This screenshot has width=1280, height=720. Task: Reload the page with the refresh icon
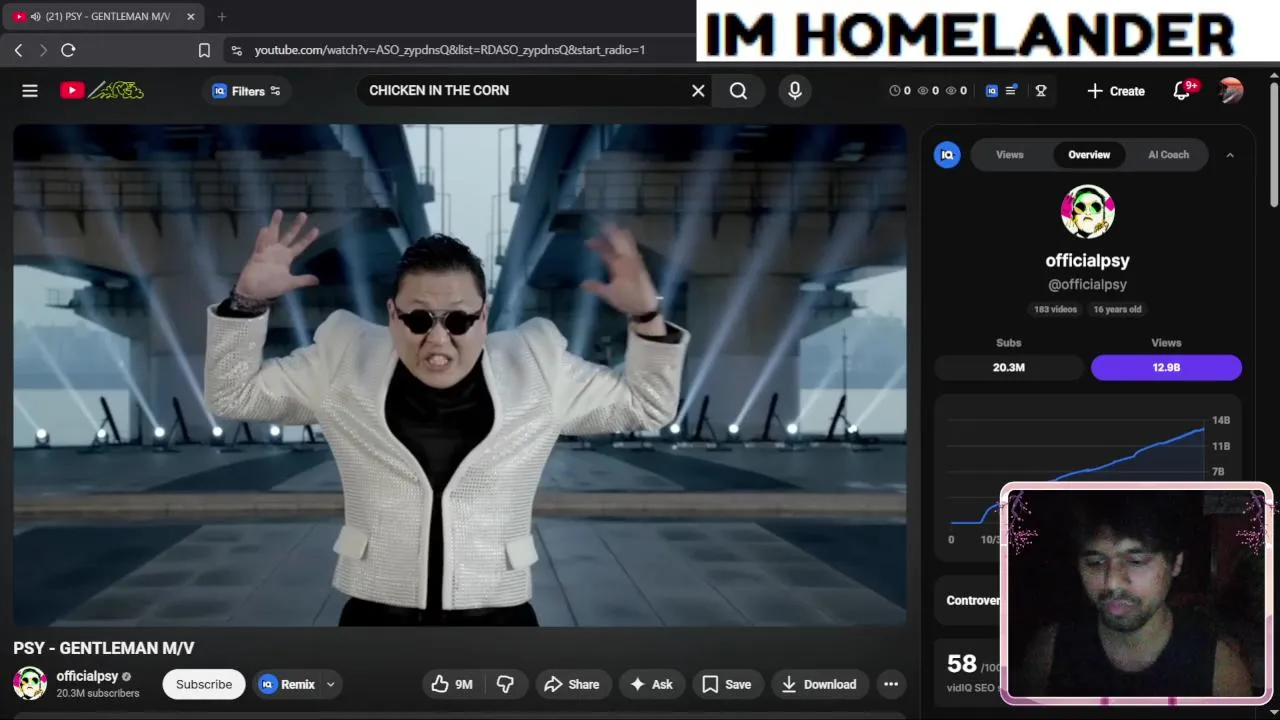(x=68, y=50)
